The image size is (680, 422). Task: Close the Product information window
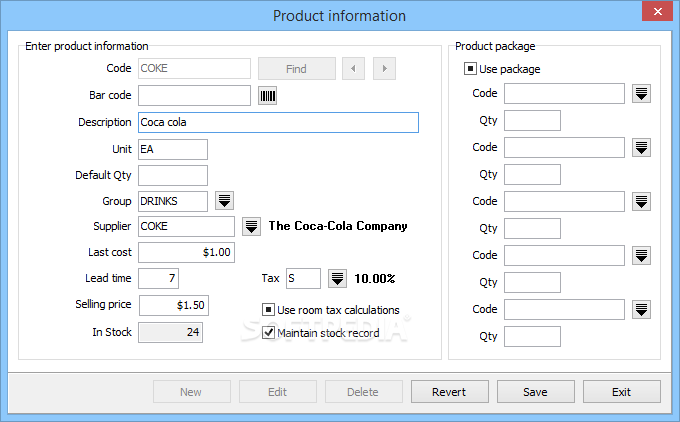pos(657,11)
